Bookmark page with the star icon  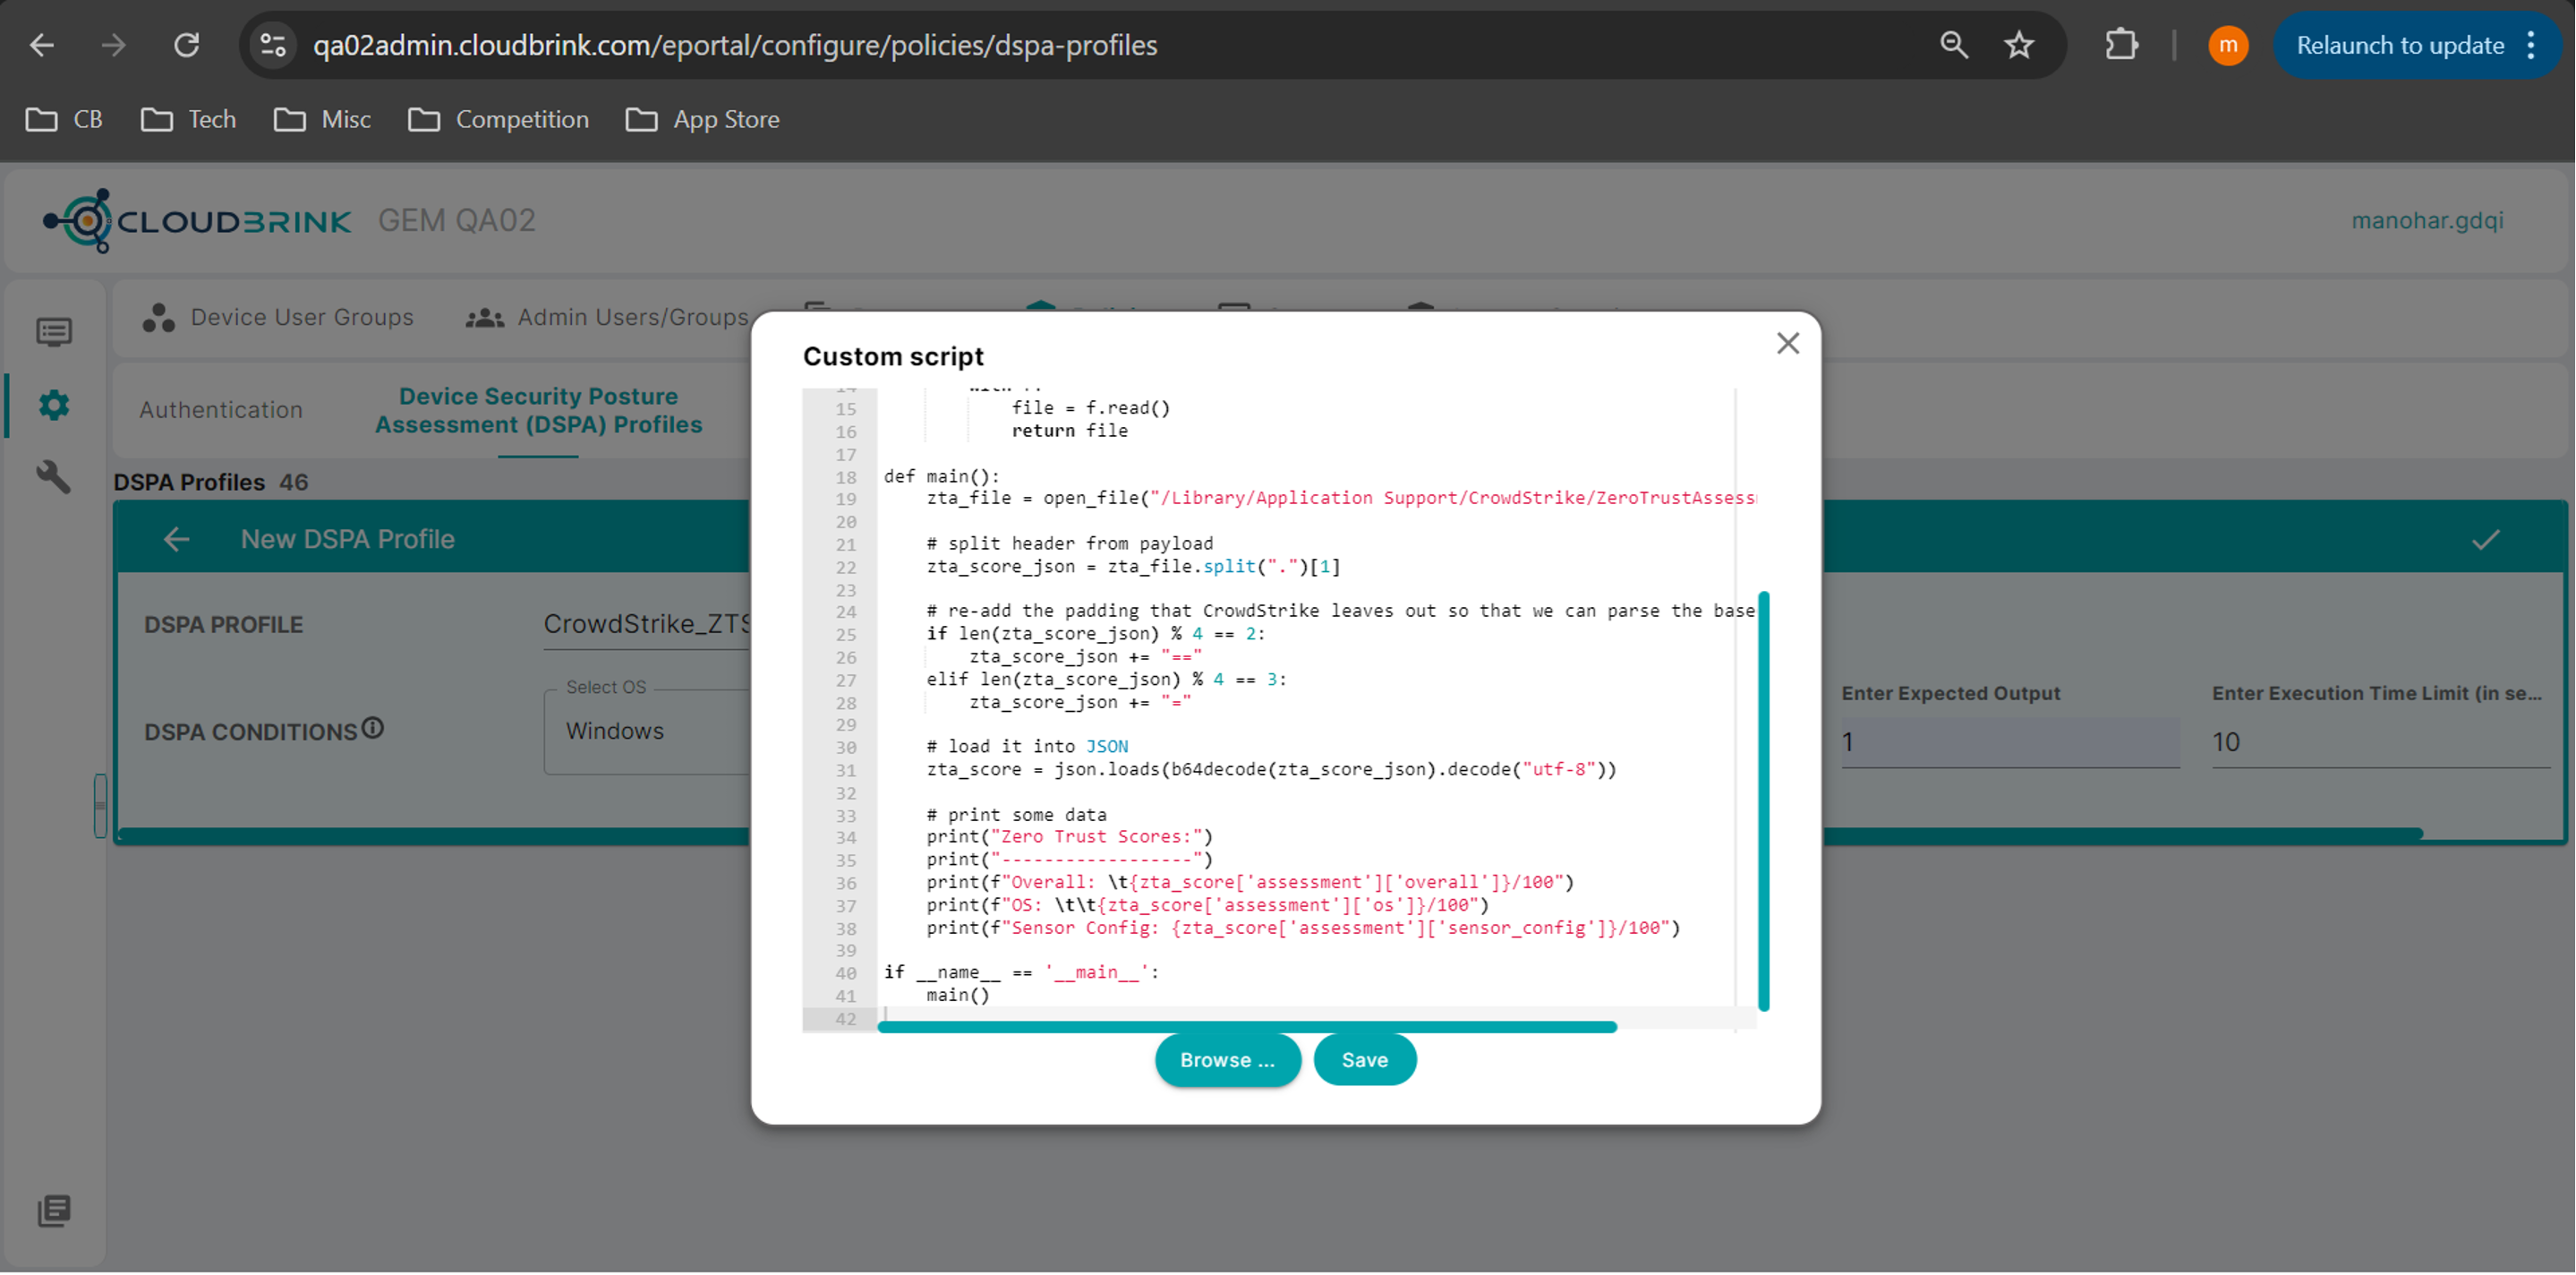pyautogui.click(x=2019, y=45)
